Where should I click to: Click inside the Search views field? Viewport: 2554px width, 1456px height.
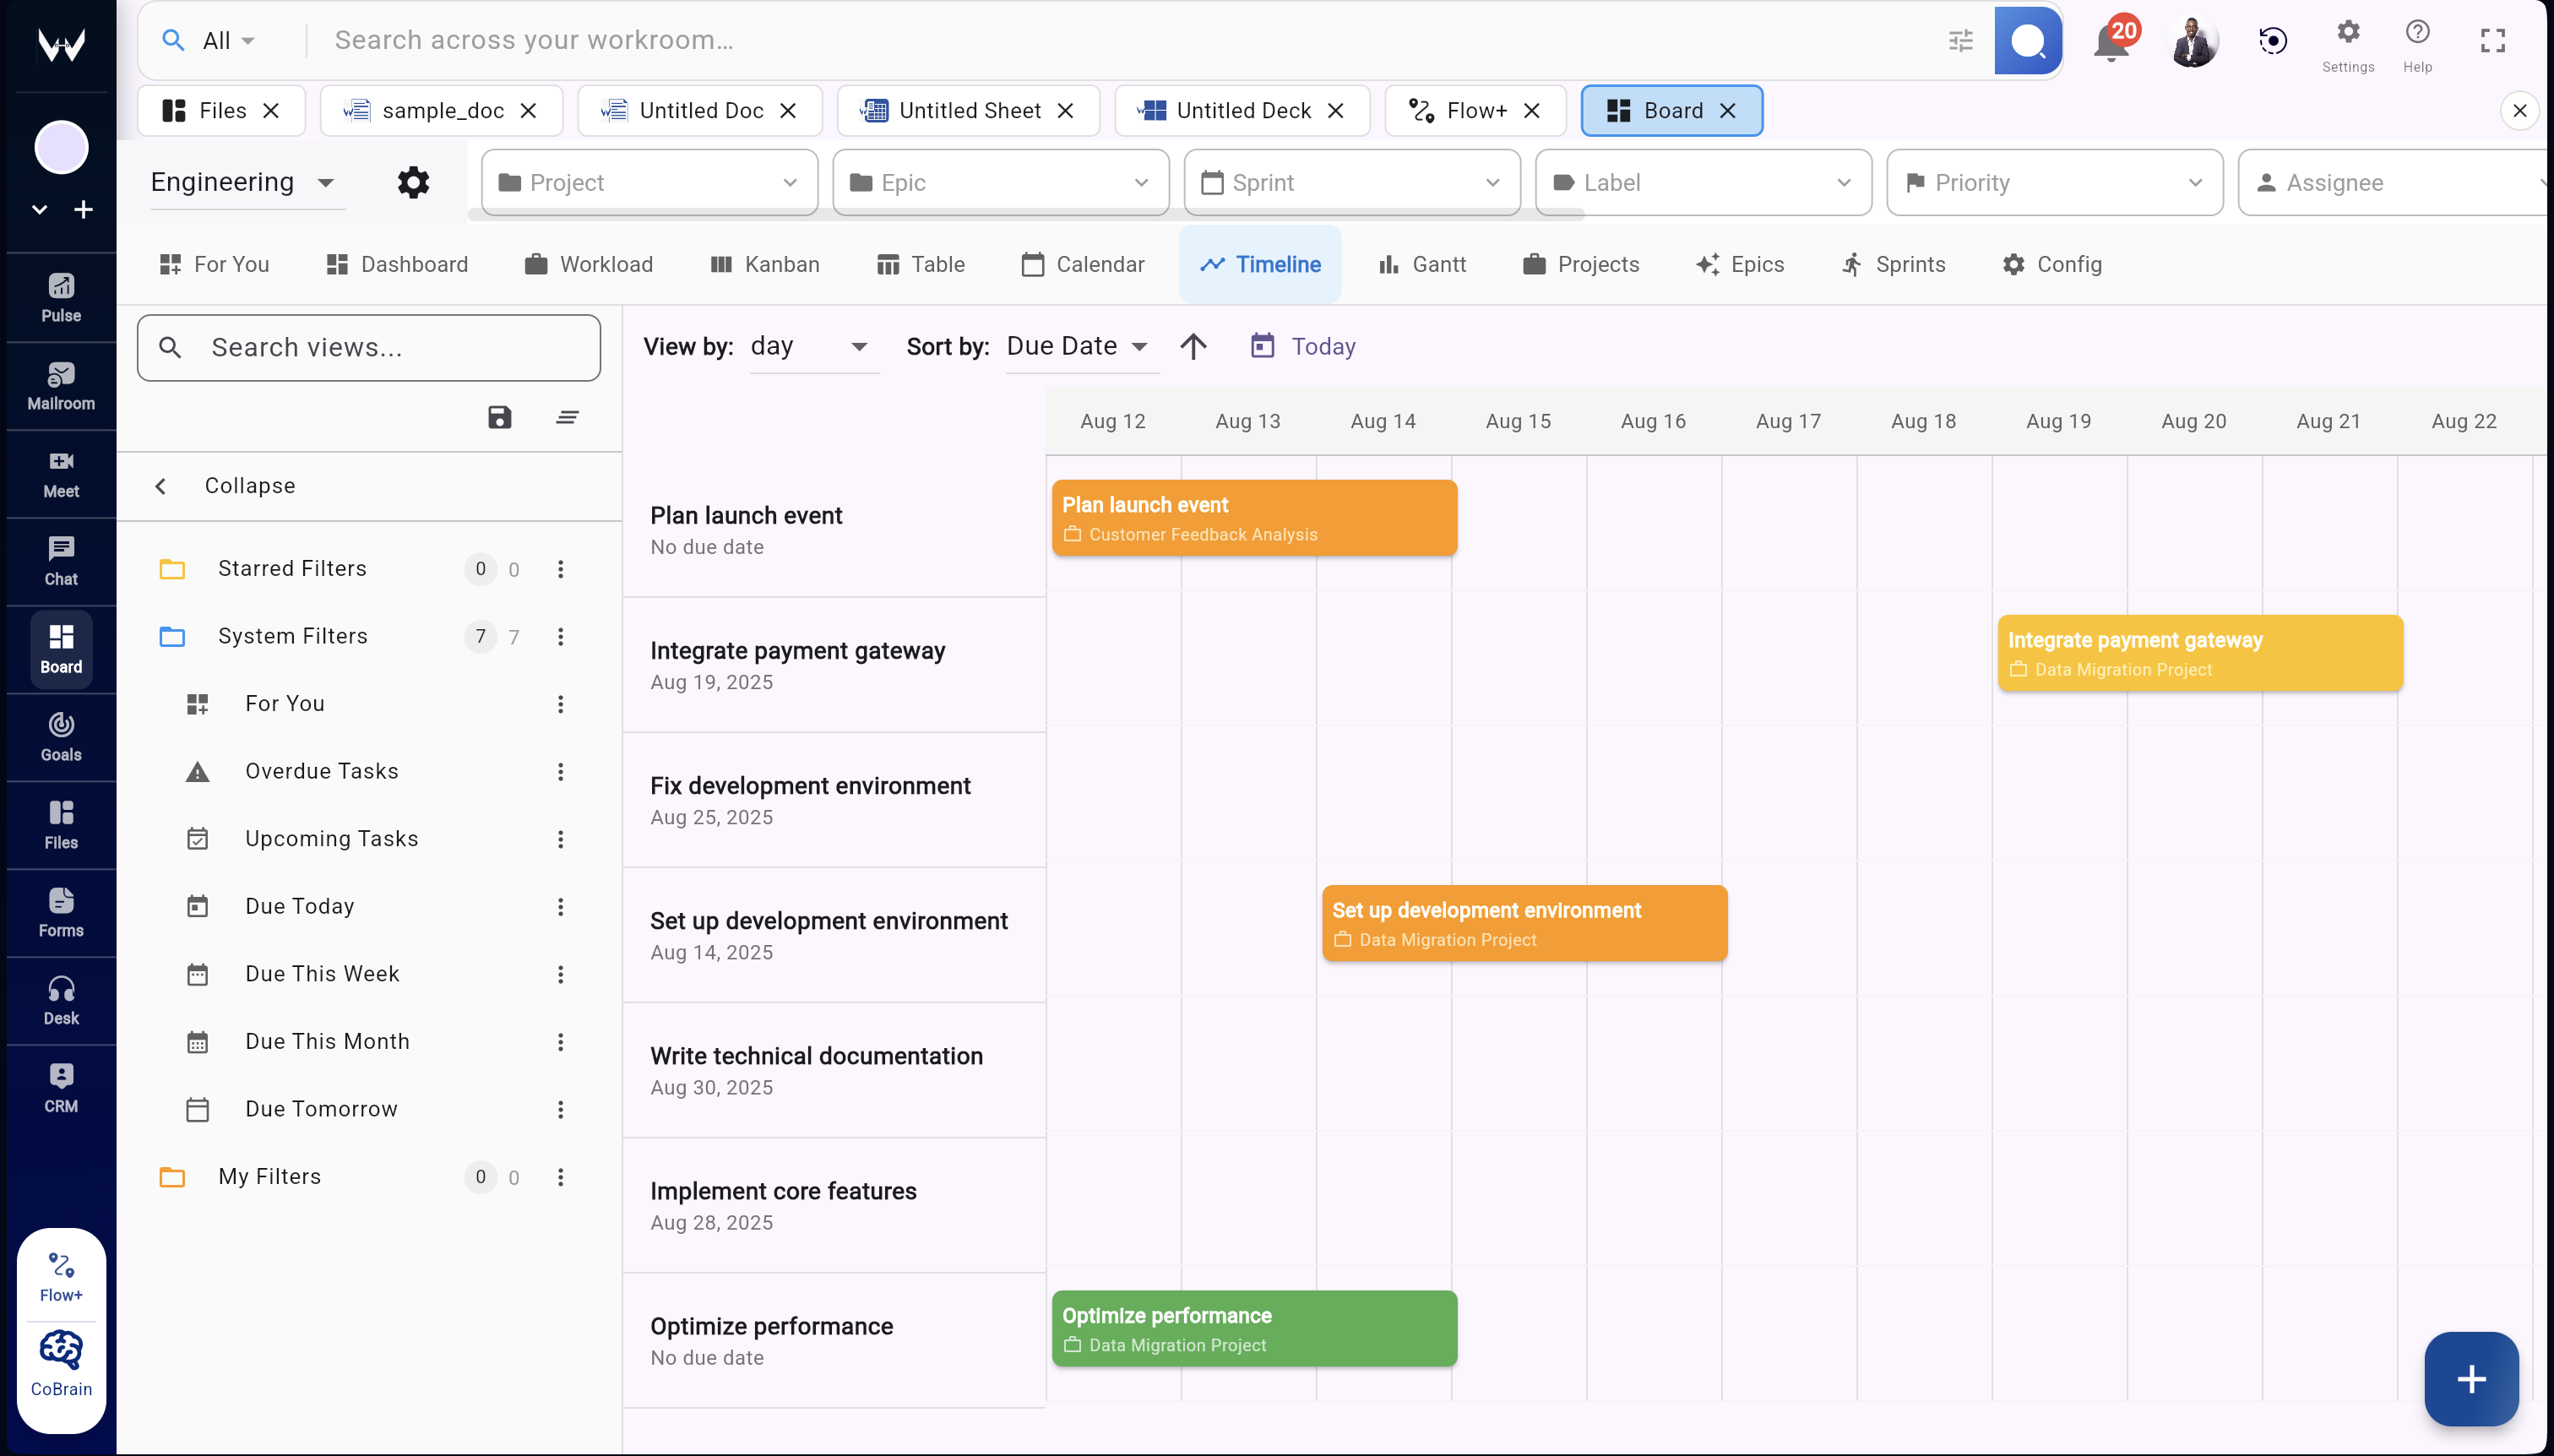368,347
